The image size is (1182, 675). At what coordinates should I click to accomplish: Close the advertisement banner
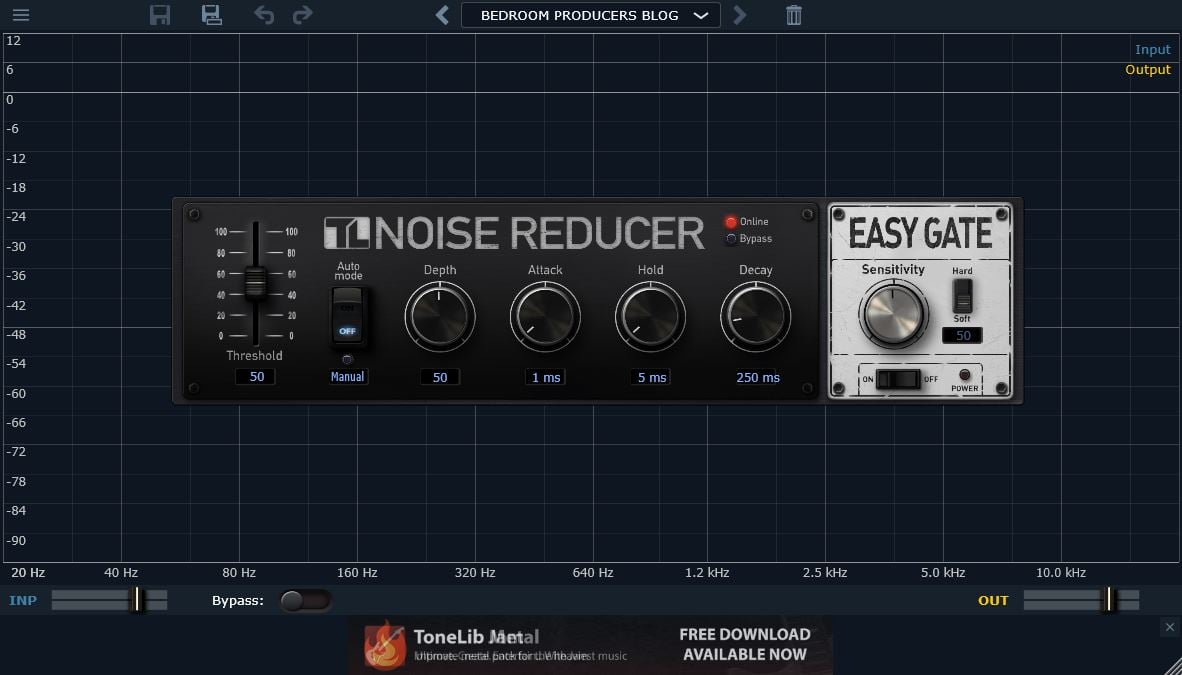point(1169,627)
